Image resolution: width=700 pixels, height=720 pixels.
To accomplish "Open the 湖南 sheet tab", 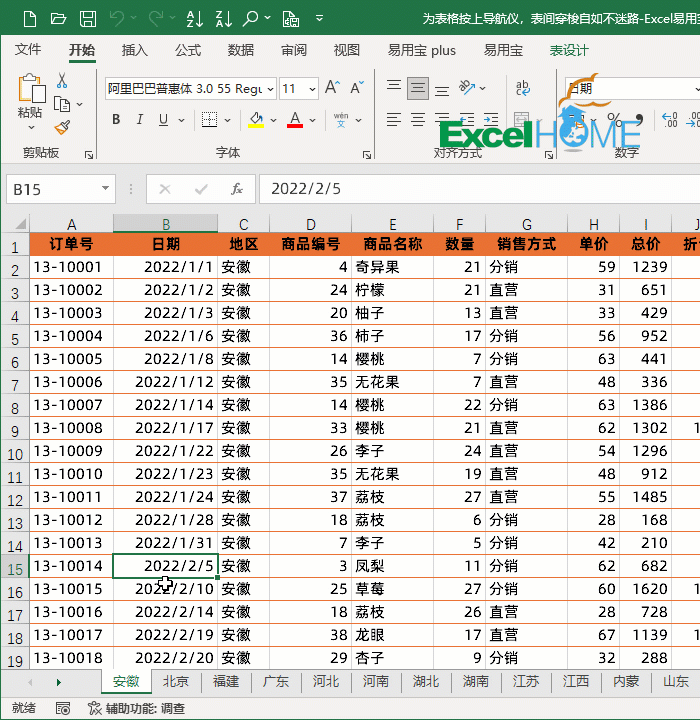I will 476,681.
